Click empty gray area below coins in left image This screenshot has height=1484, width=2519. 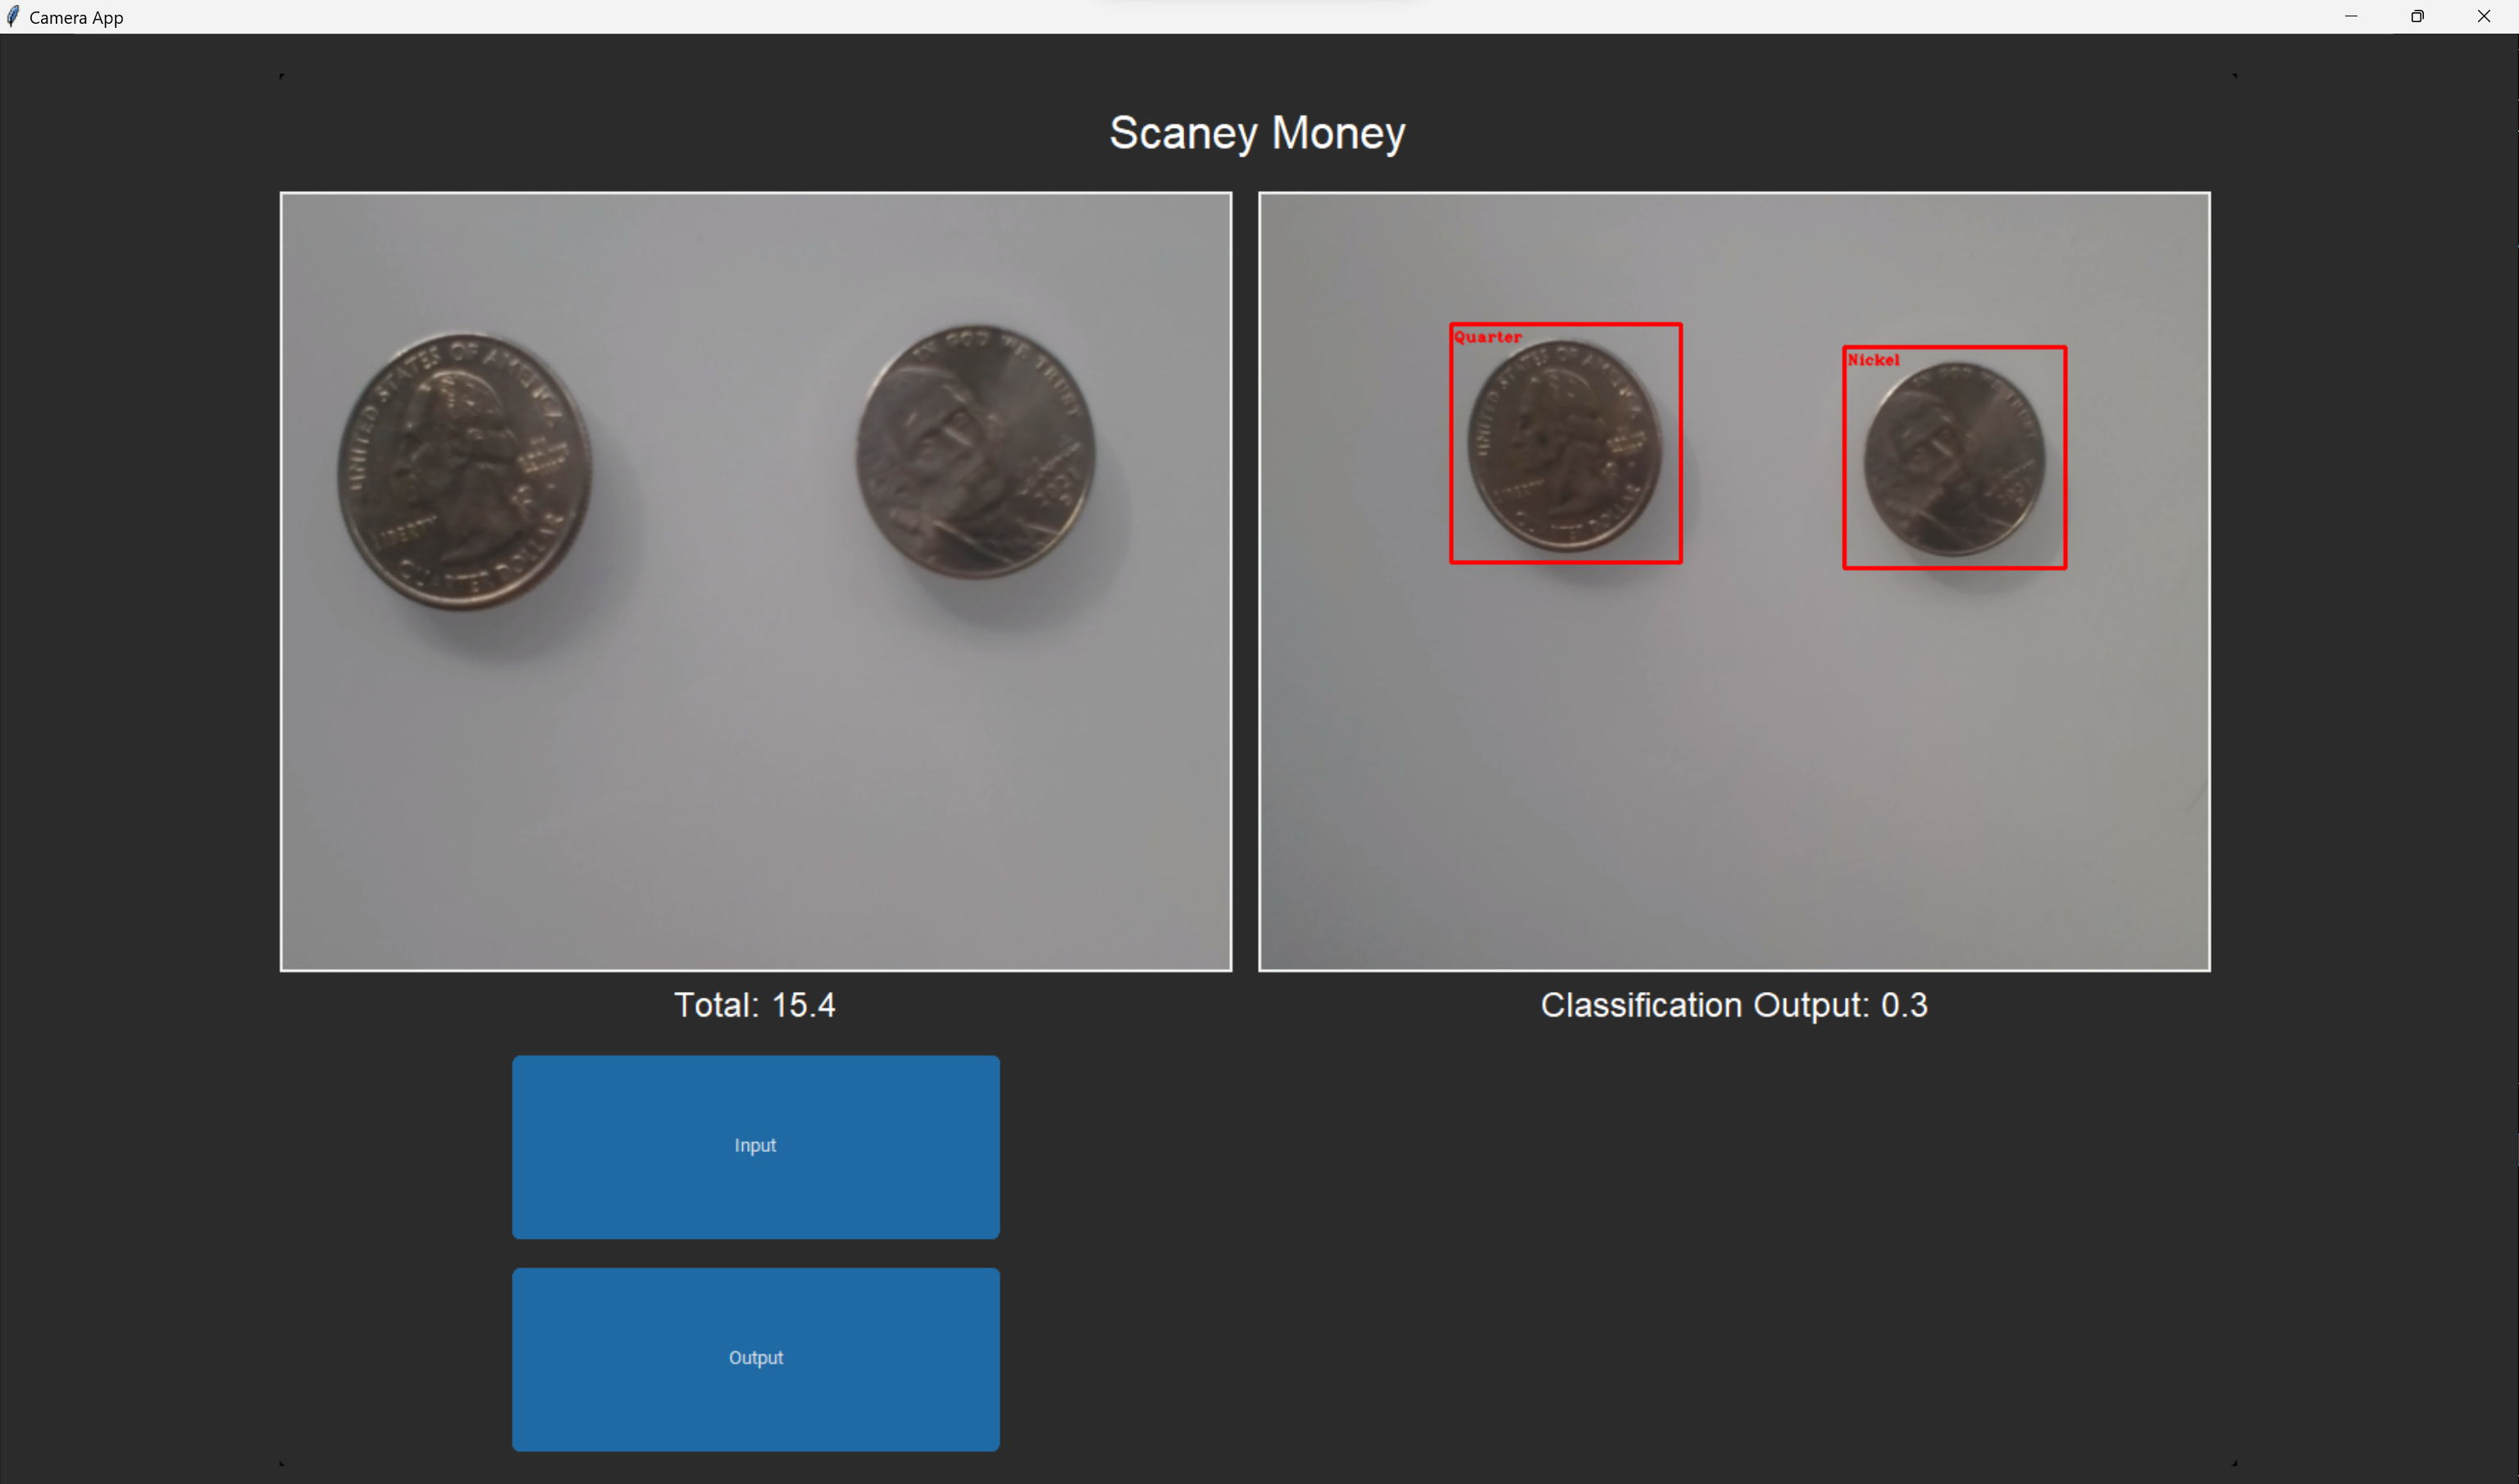755,800
